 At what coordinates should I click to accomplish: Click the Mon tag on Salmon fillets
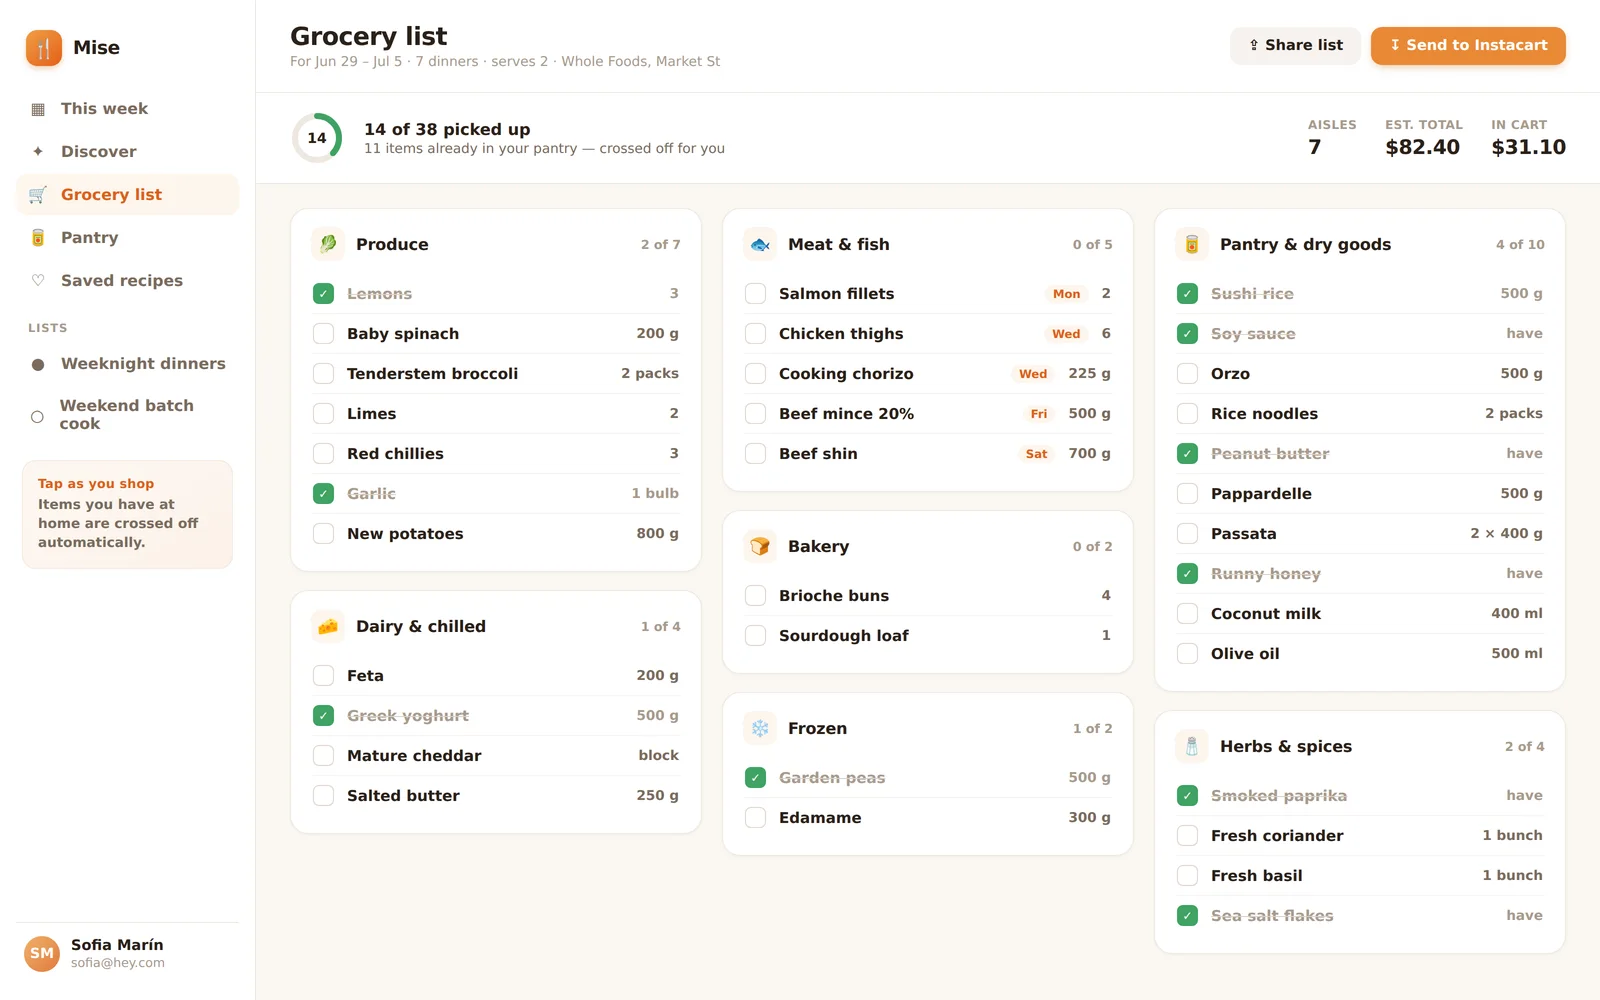coord(1066,294)
